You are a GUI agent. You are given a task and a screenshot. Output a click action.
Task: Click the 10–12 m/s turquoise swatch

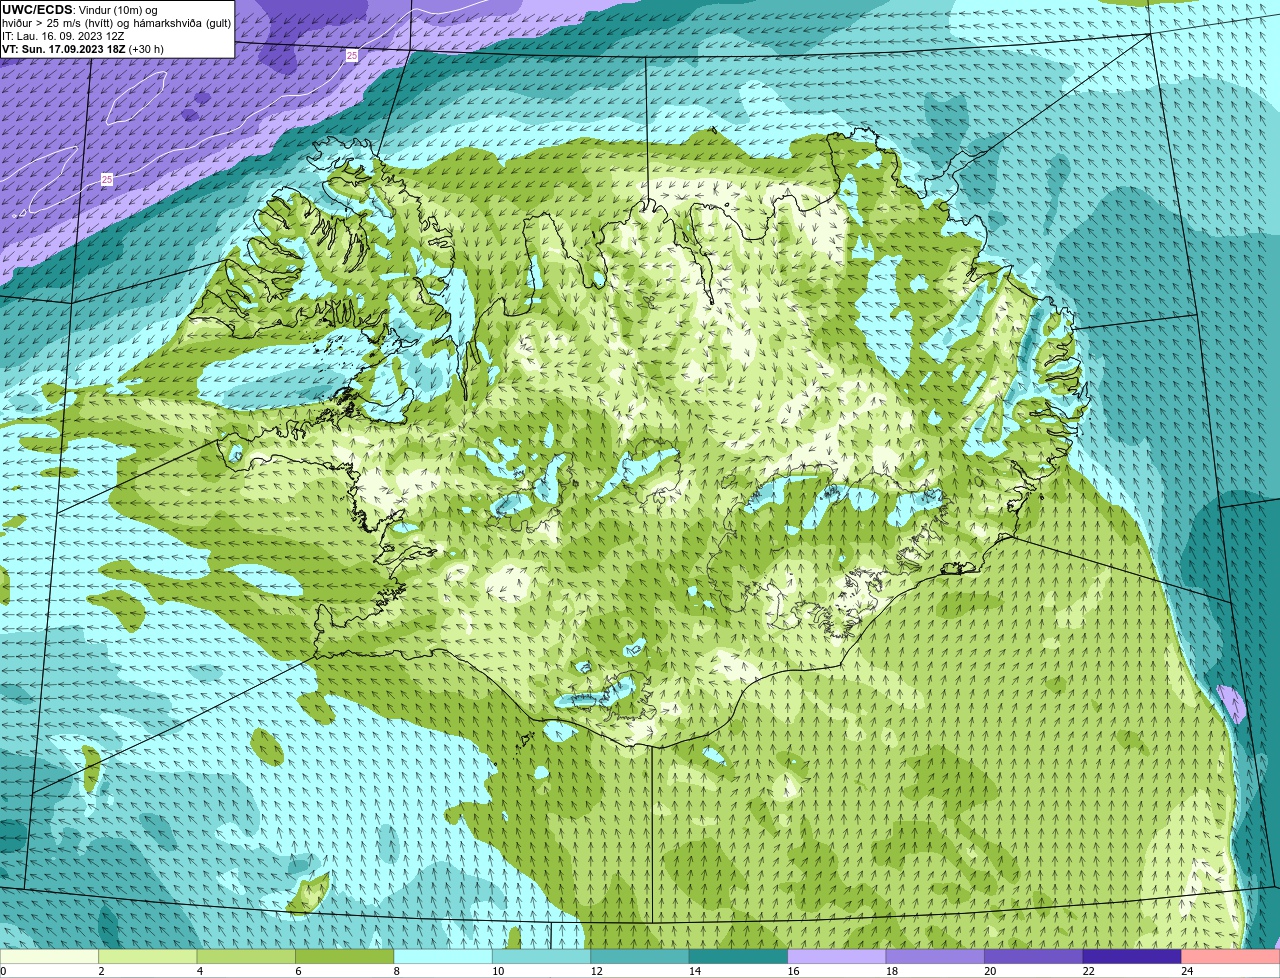[x=541, y=956]
